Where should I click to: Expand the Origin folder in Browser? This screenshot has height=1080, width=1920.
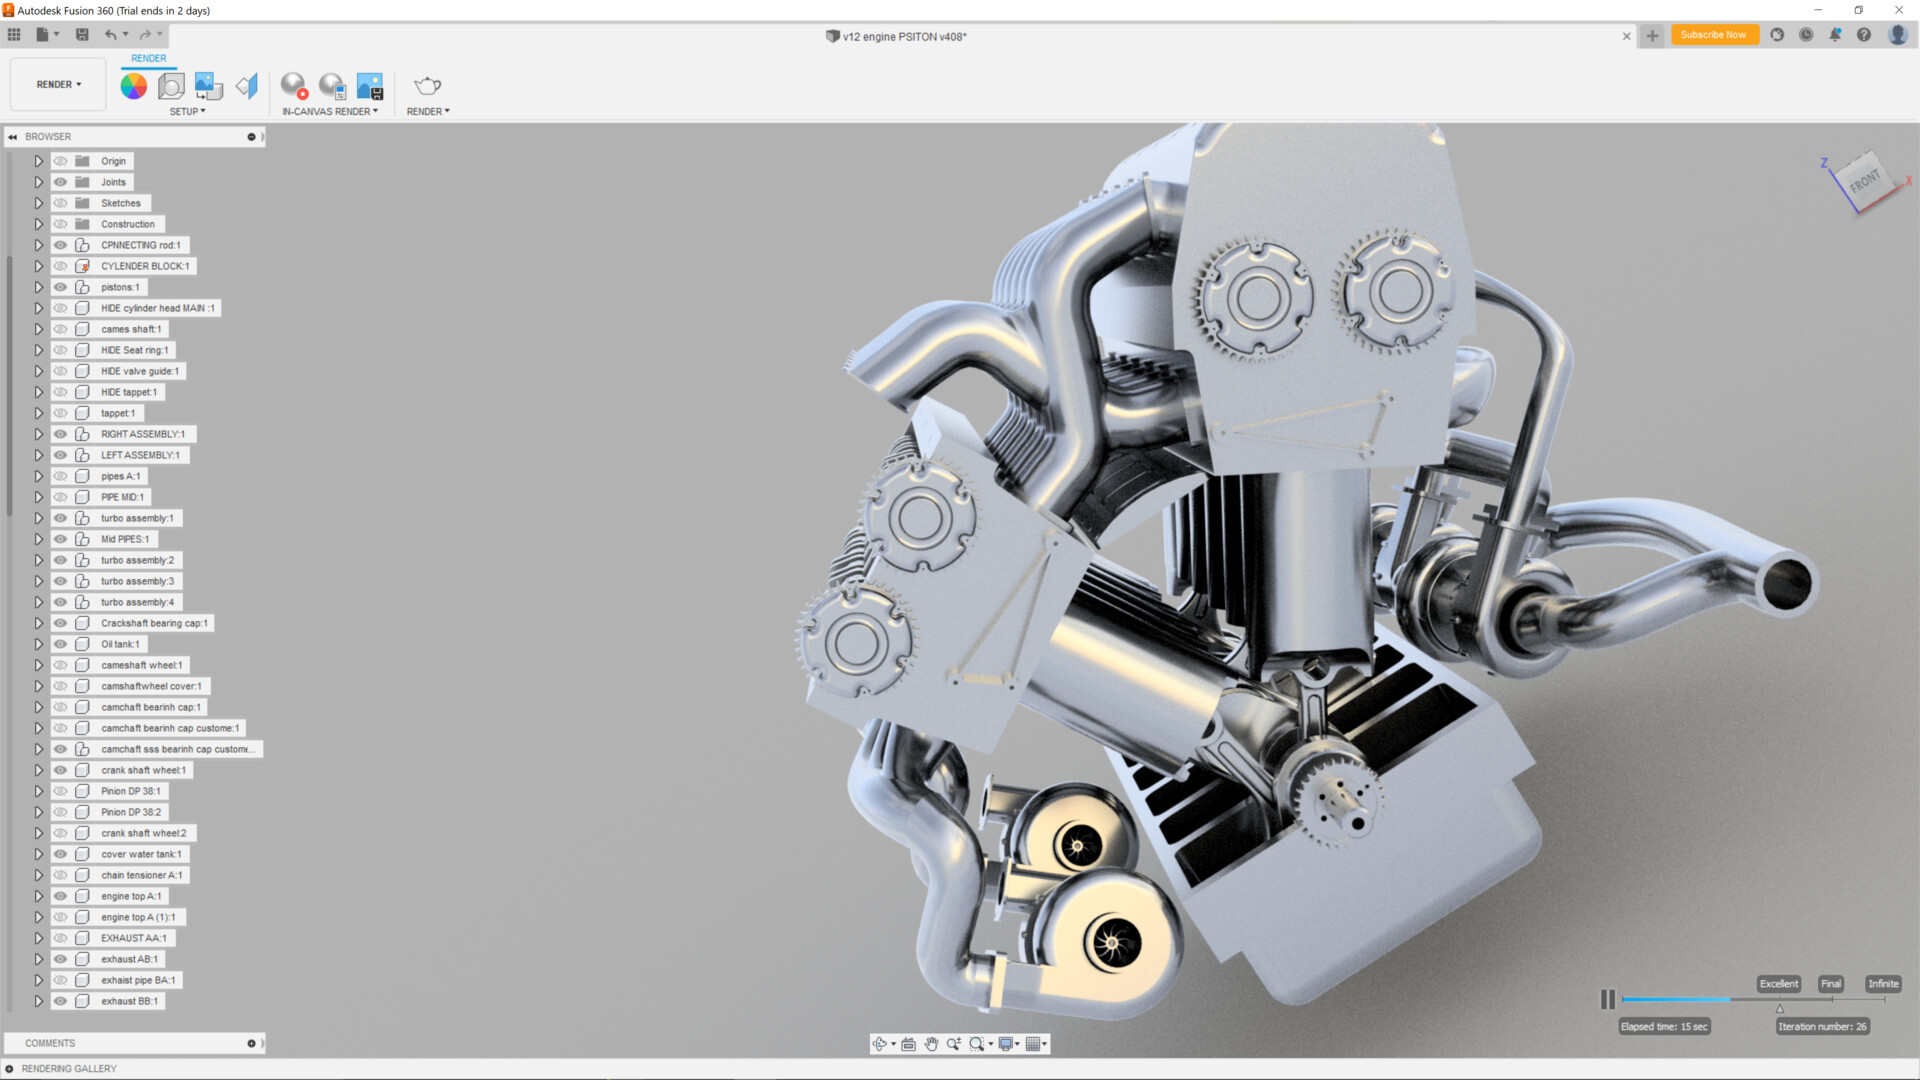pos(38,161)
